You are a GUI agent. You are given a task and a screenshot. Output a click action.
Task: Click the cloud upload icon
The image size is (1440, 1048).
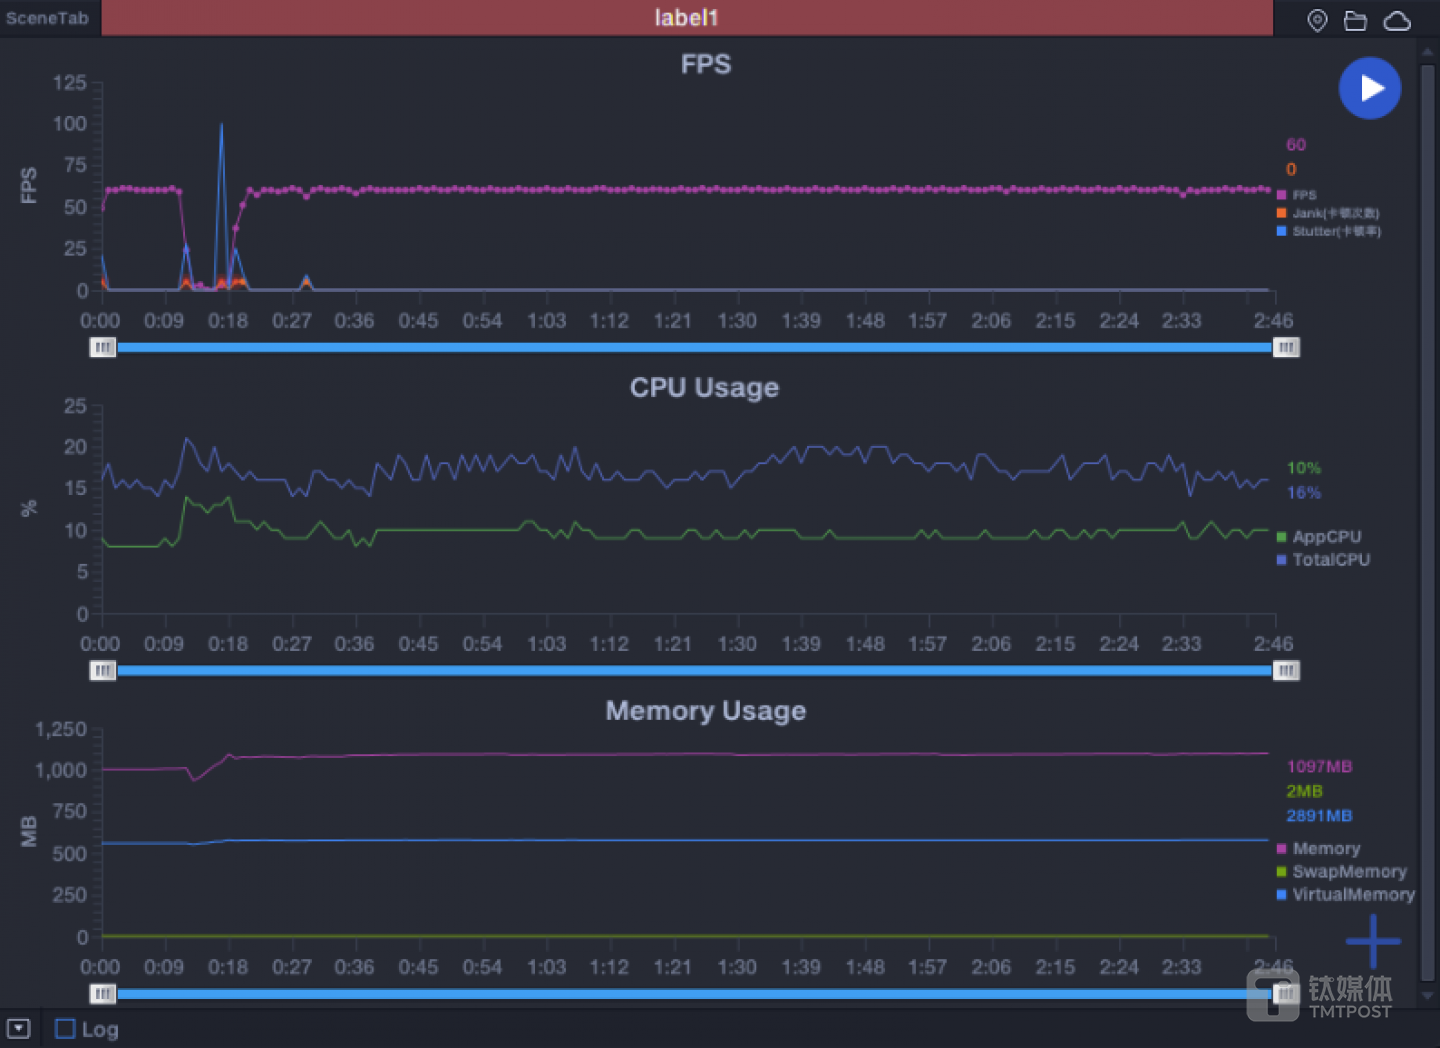[x=1397, y=20]
